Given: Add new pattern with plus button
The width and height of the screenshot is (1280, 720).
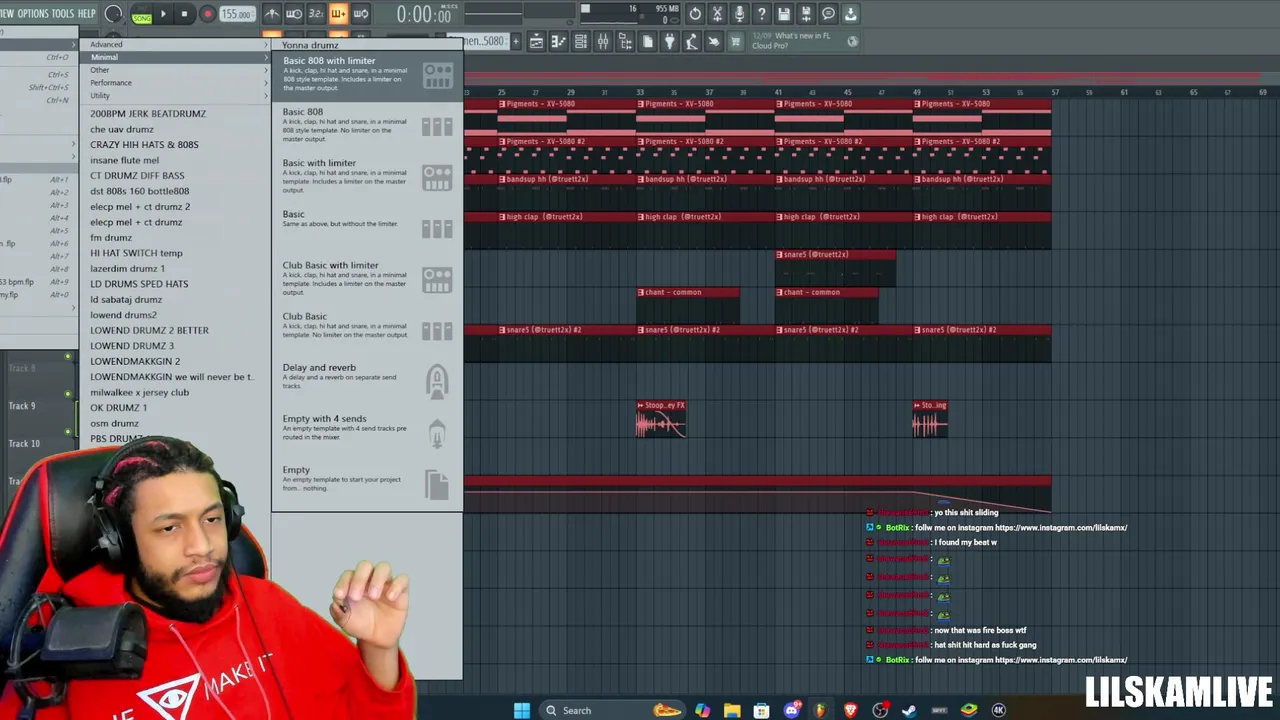Looking at the screenshot, I should point(516,41).
